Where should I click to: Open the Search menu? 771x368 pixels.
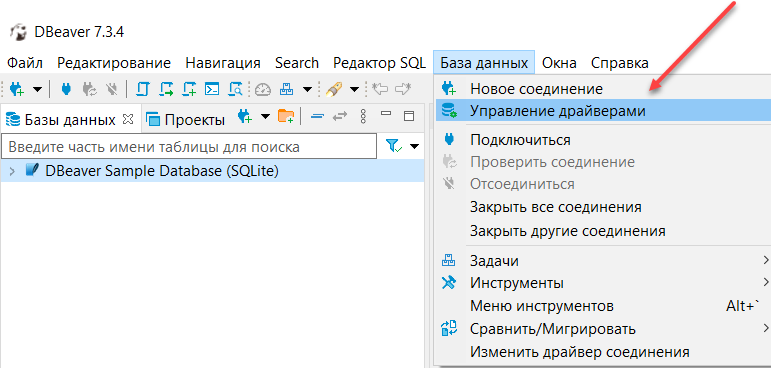[297, 63]
